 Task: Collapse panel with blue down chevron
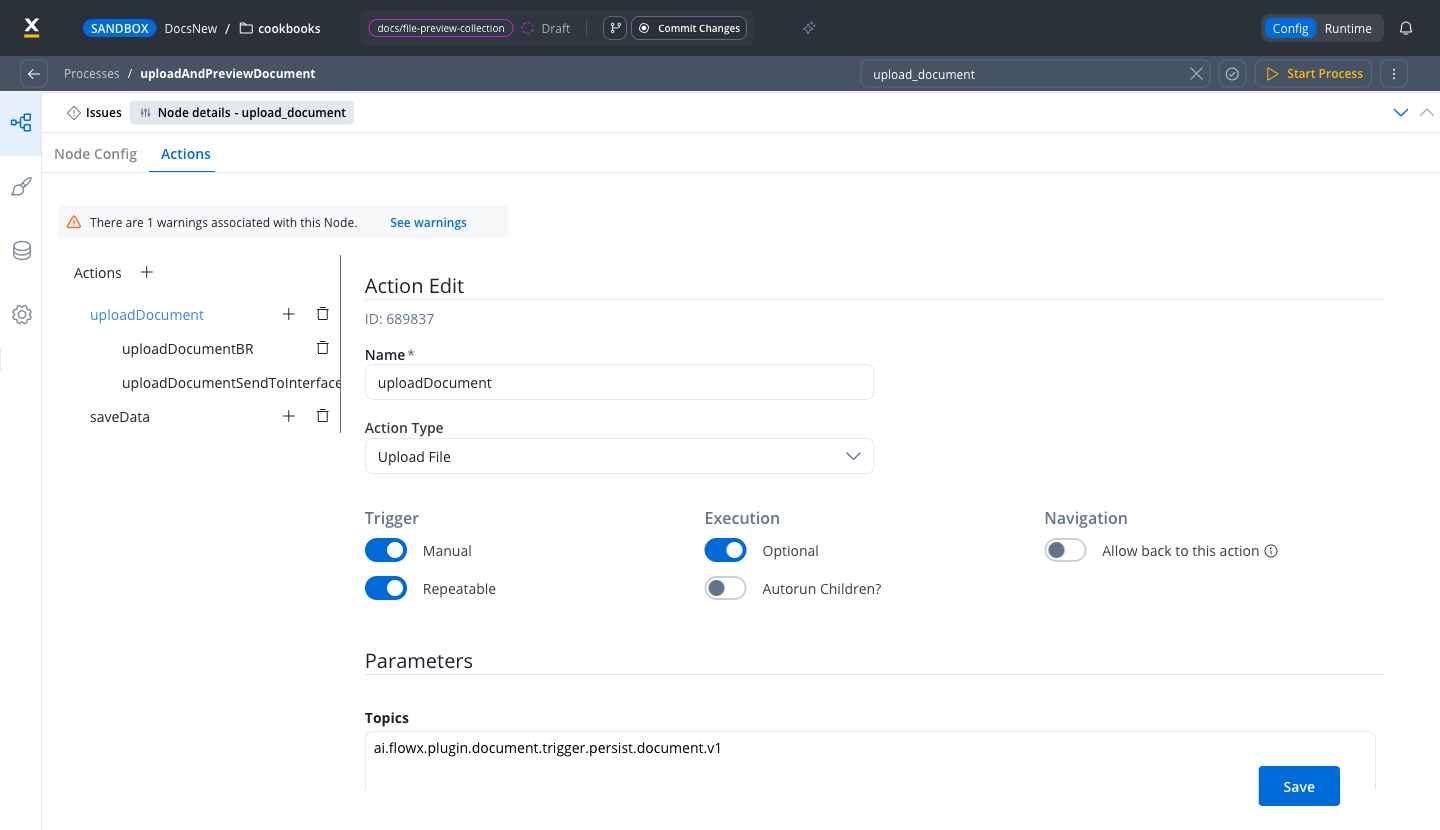(x=1401, y=113)
